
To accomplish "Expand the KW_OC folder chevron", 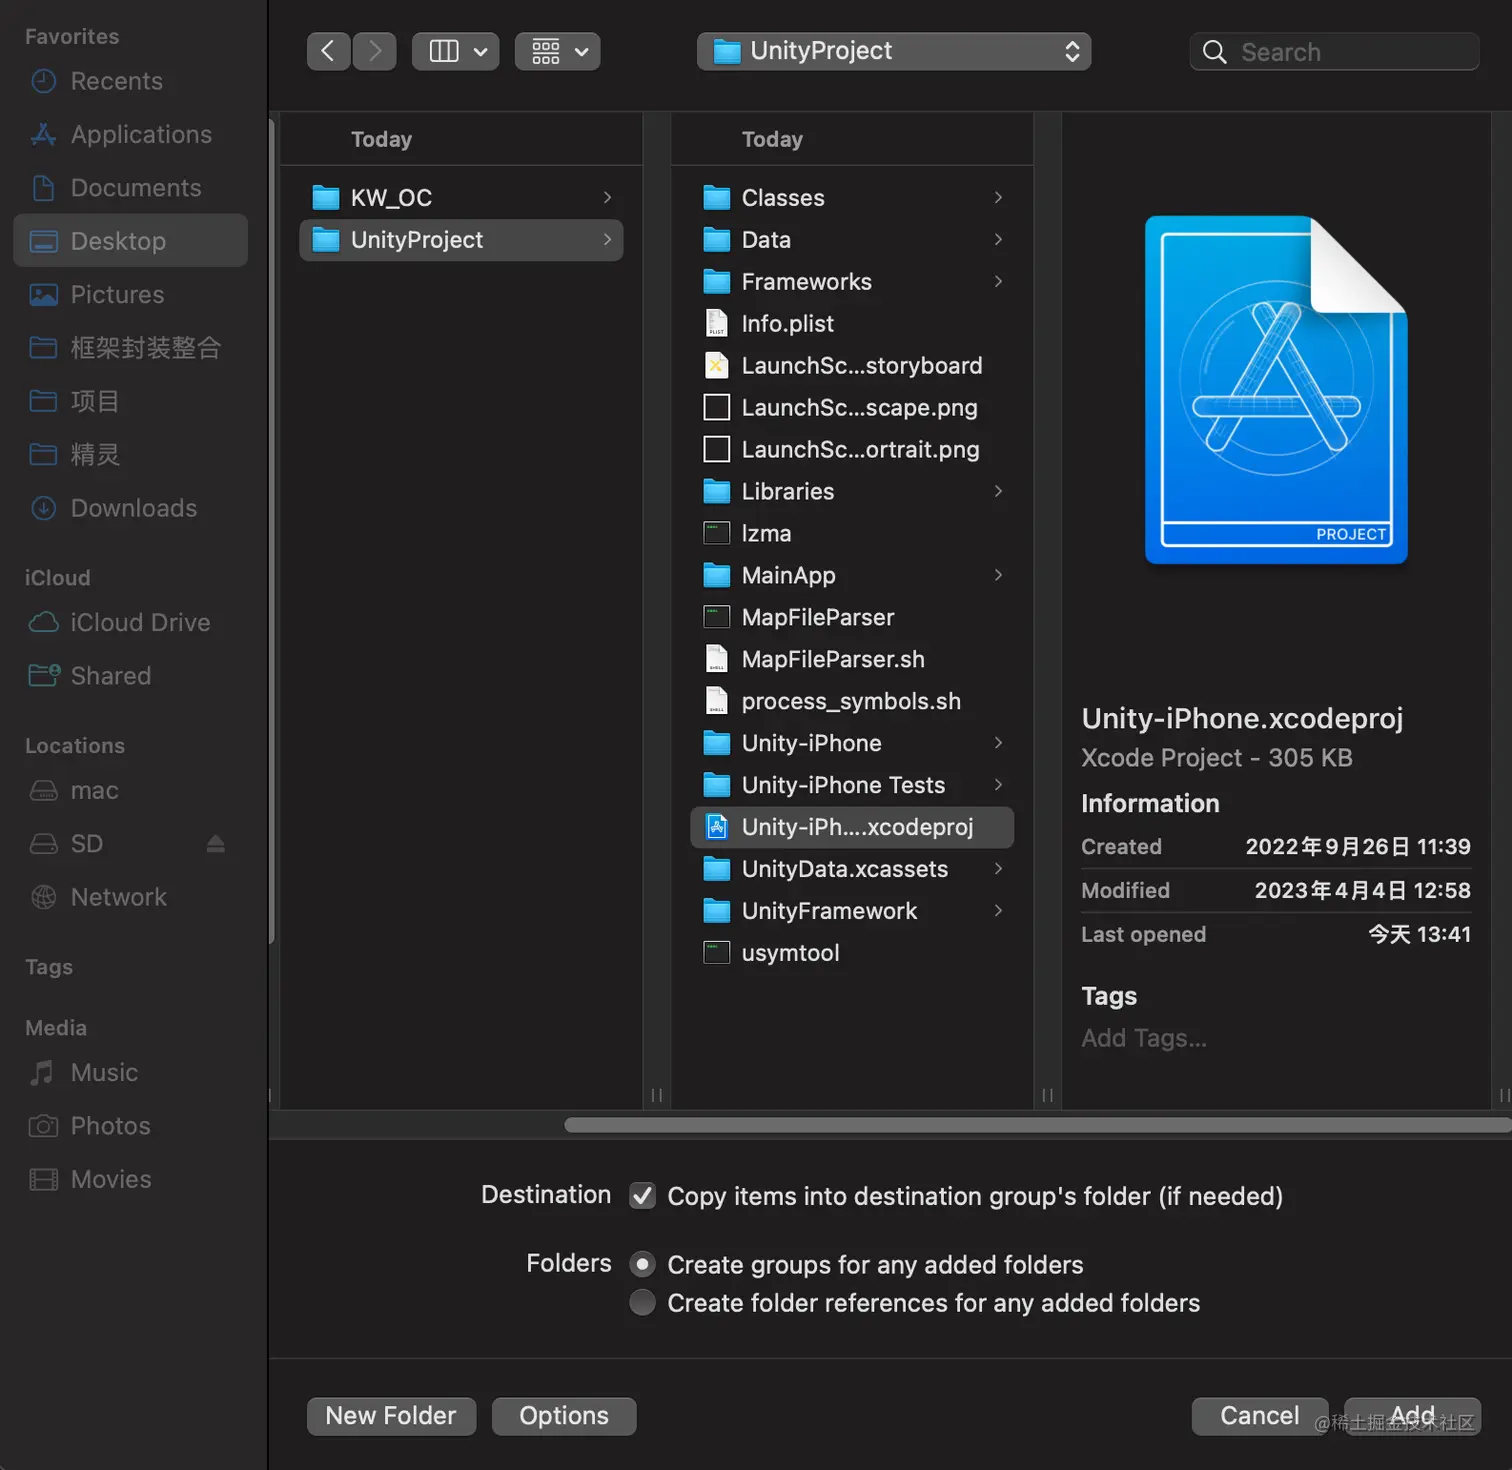I will point(607,198).
